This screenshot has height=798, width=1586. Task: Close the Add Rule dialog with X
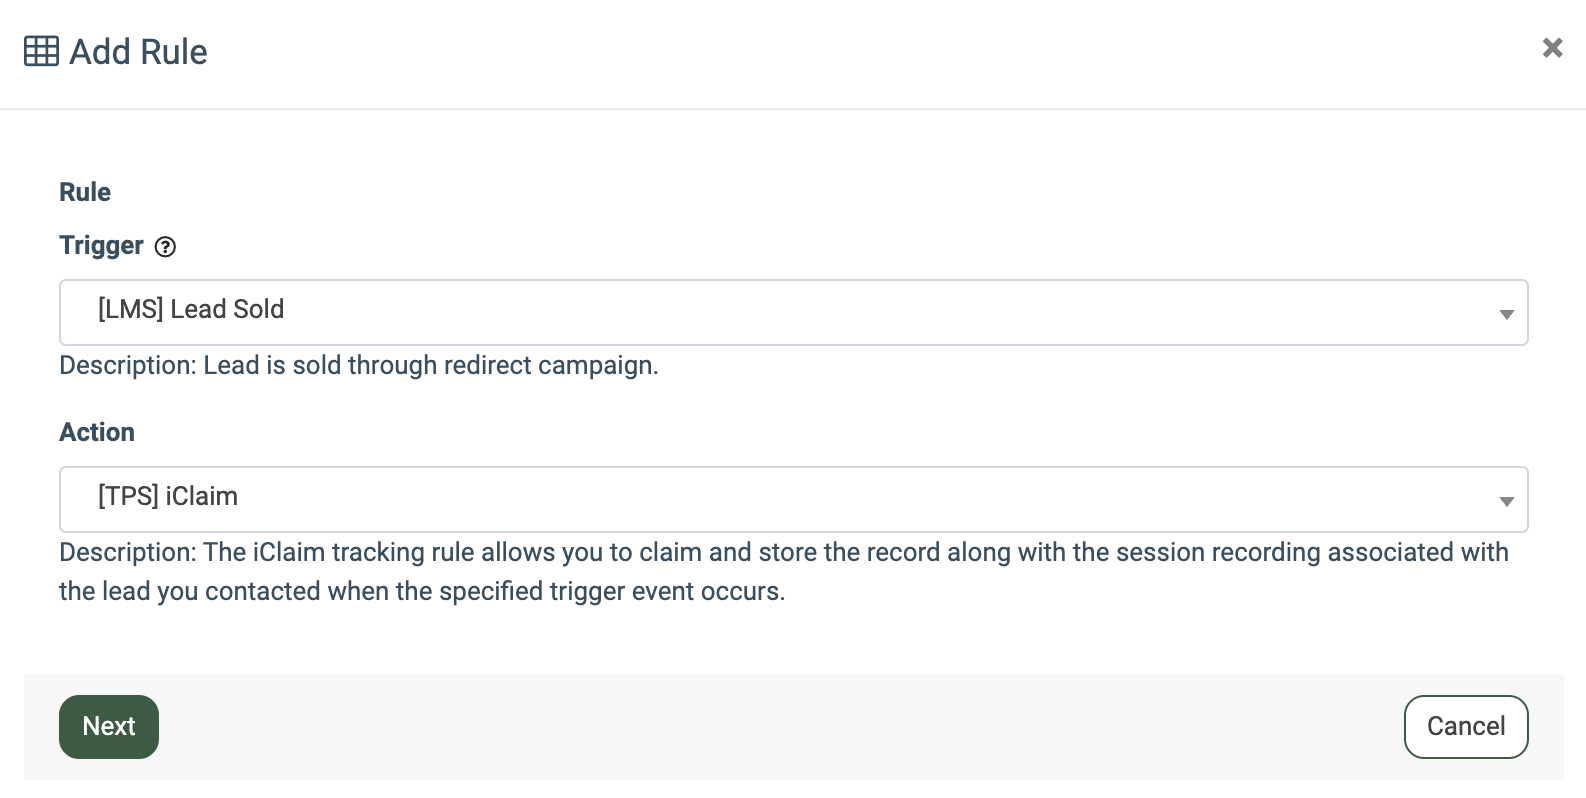pyautogui.click(x=1552, y=47)
